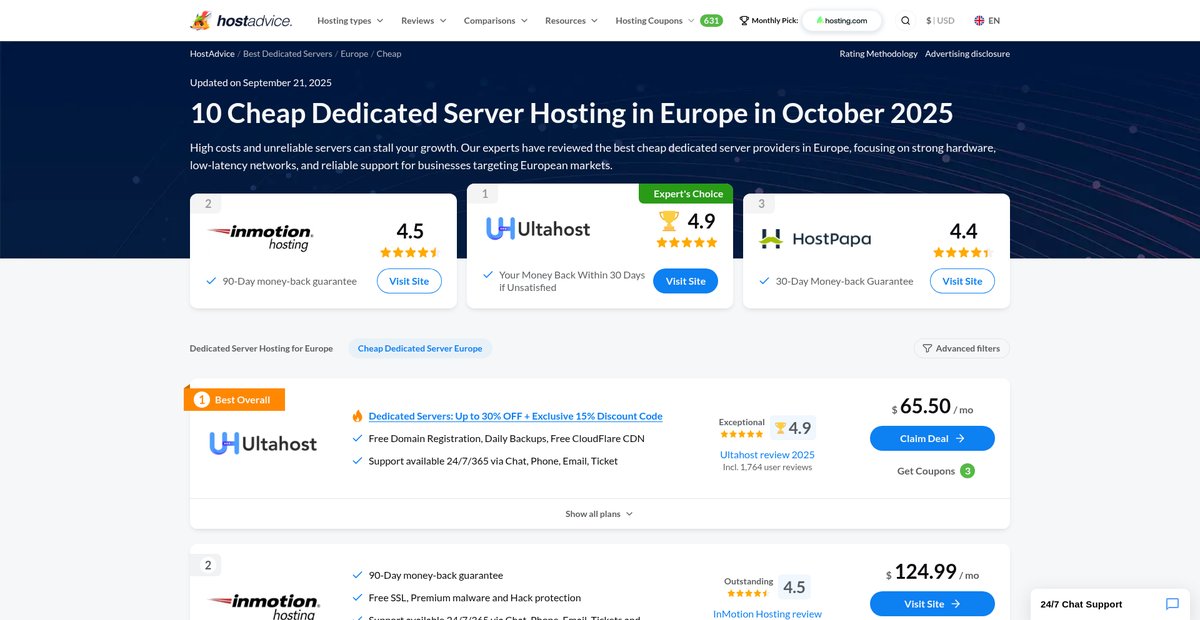Visit Site for InMotion Hosting top card

(x=409, y=281)
